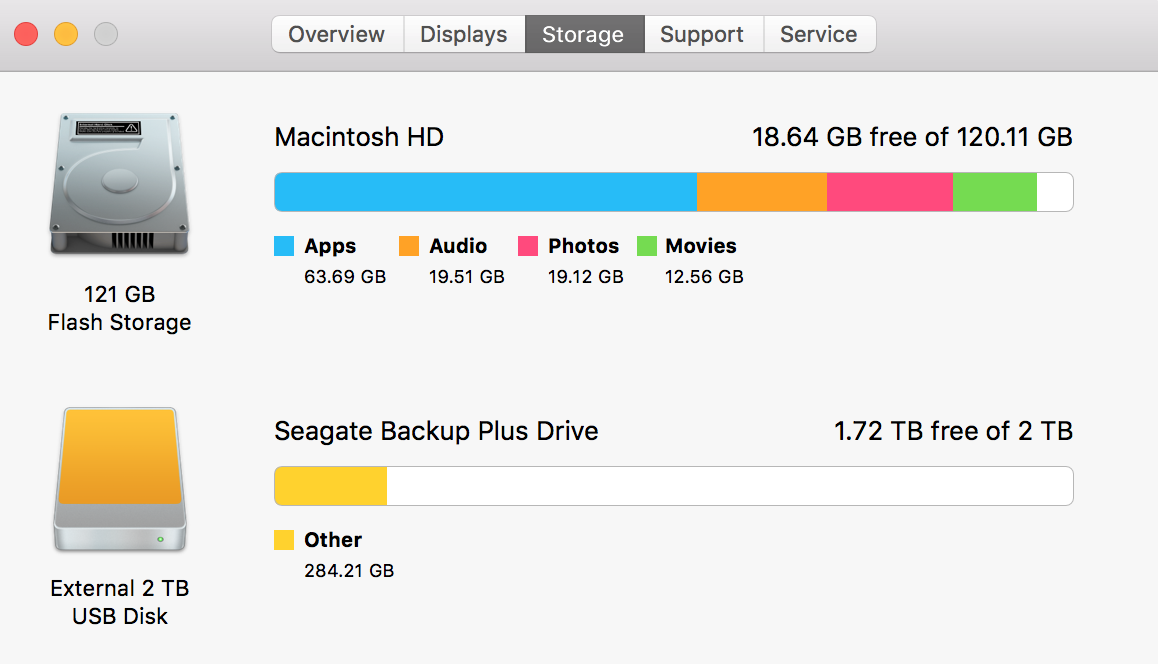Viewport: 1158px width, 664px height.
Task: Click the yellow minimize window button
Action: [66, 34]
